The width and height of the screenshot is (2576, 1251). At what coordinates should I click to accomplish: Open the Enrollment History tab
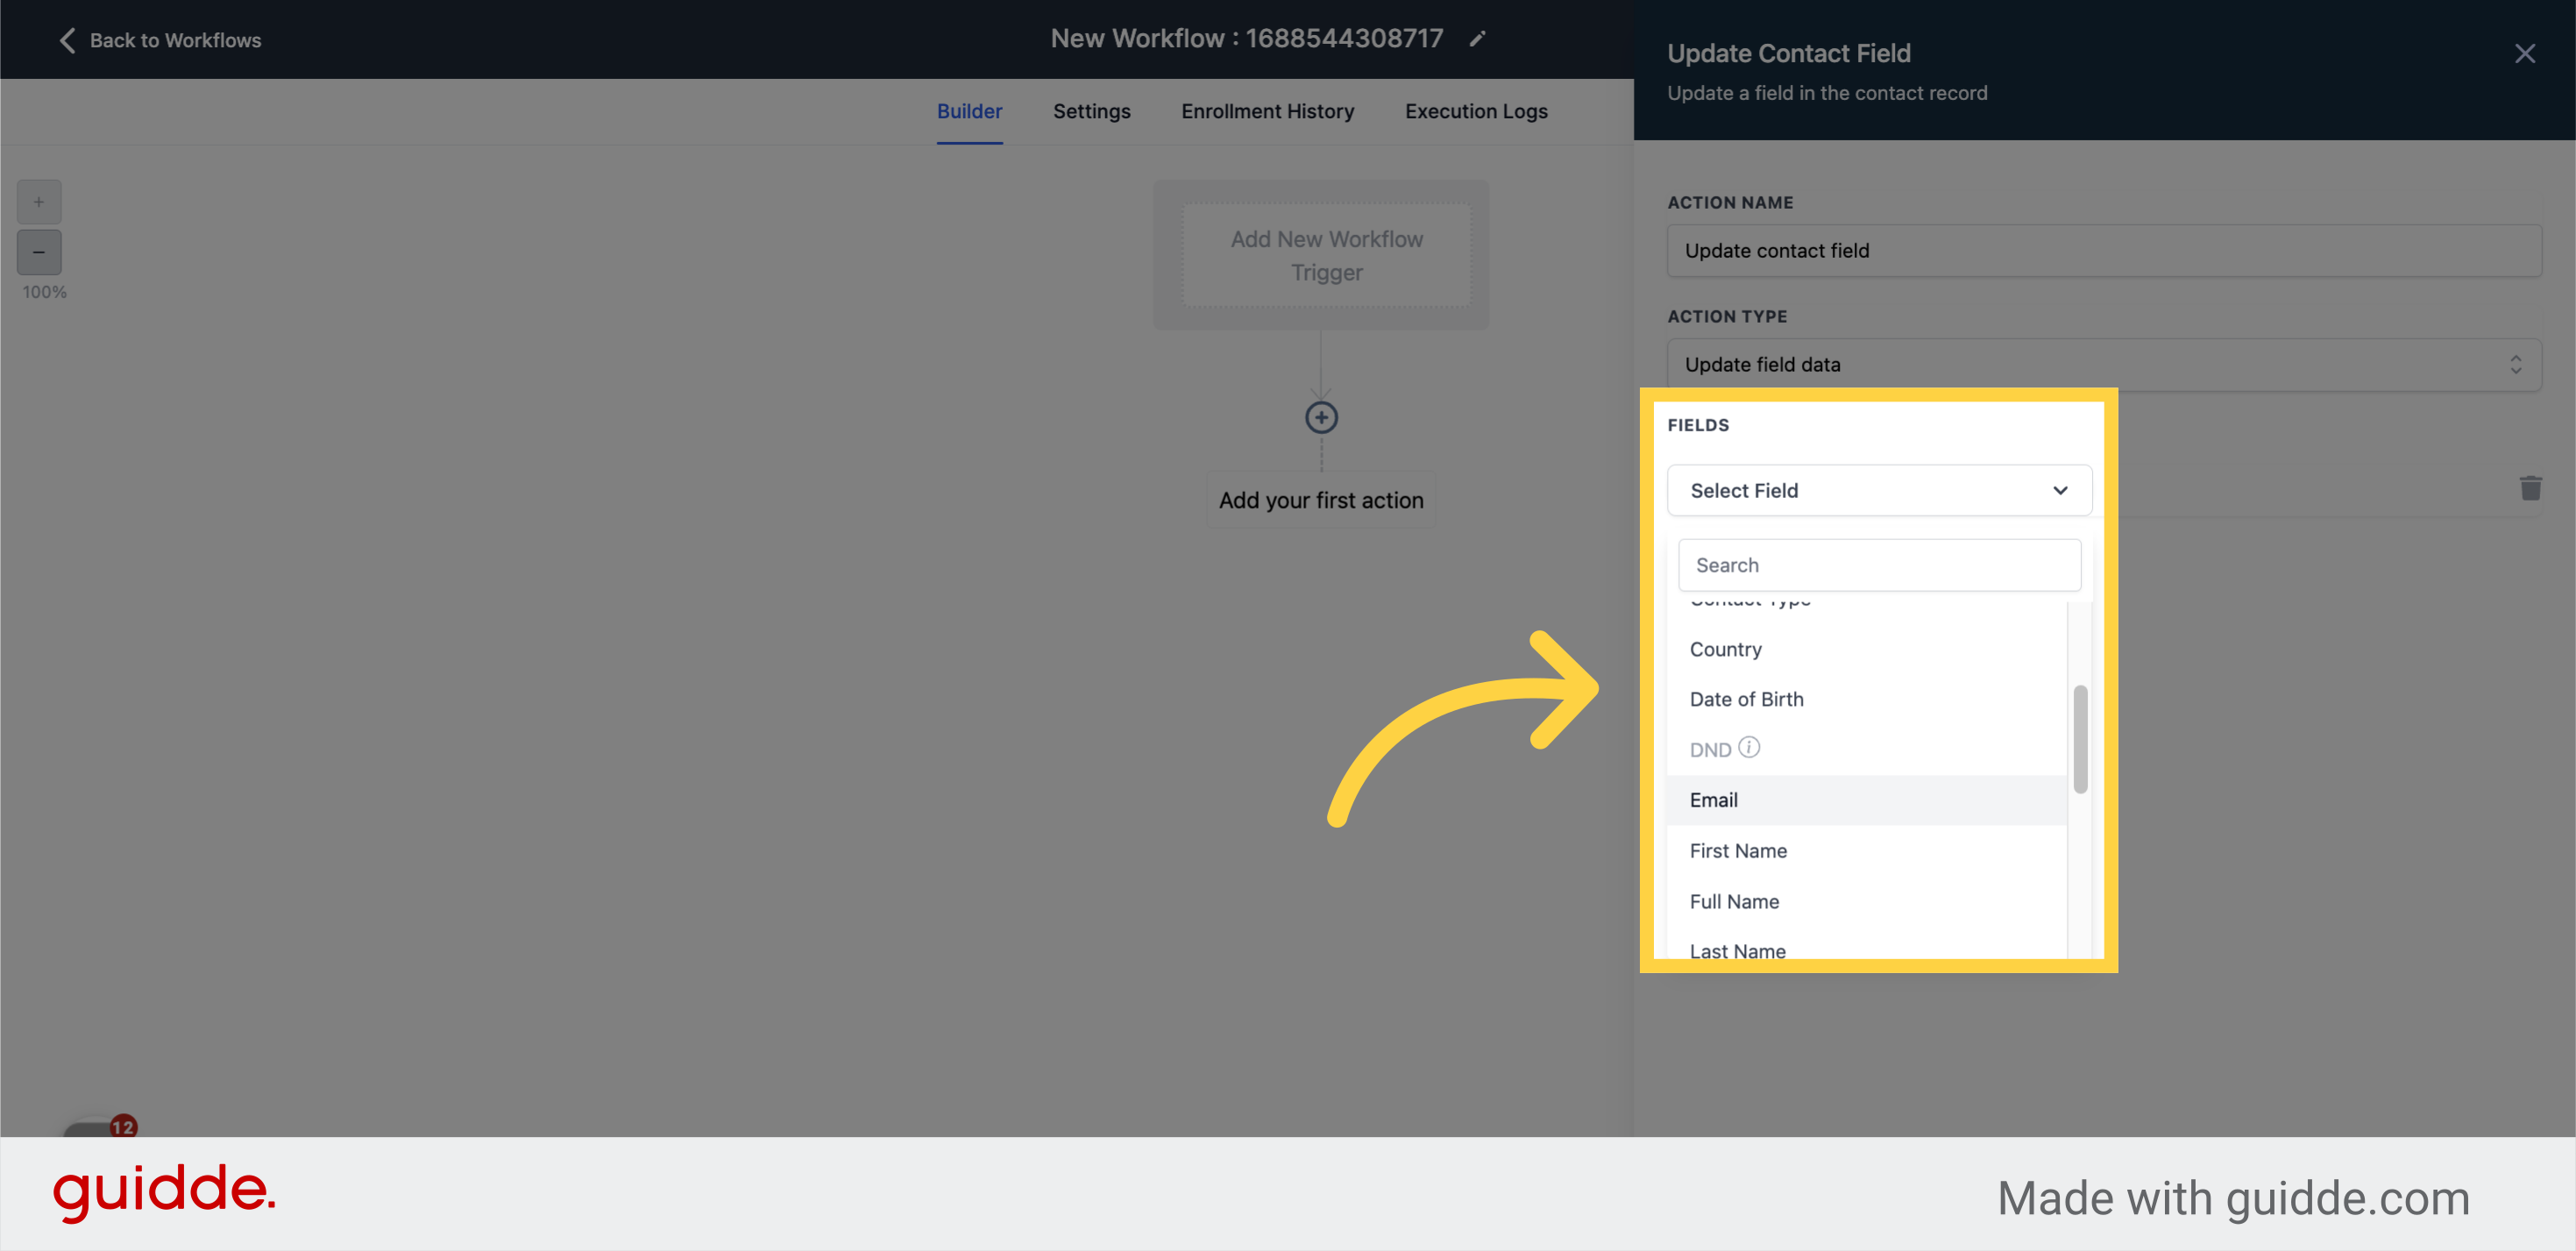pyautogui.click(x=1267, y=111)
